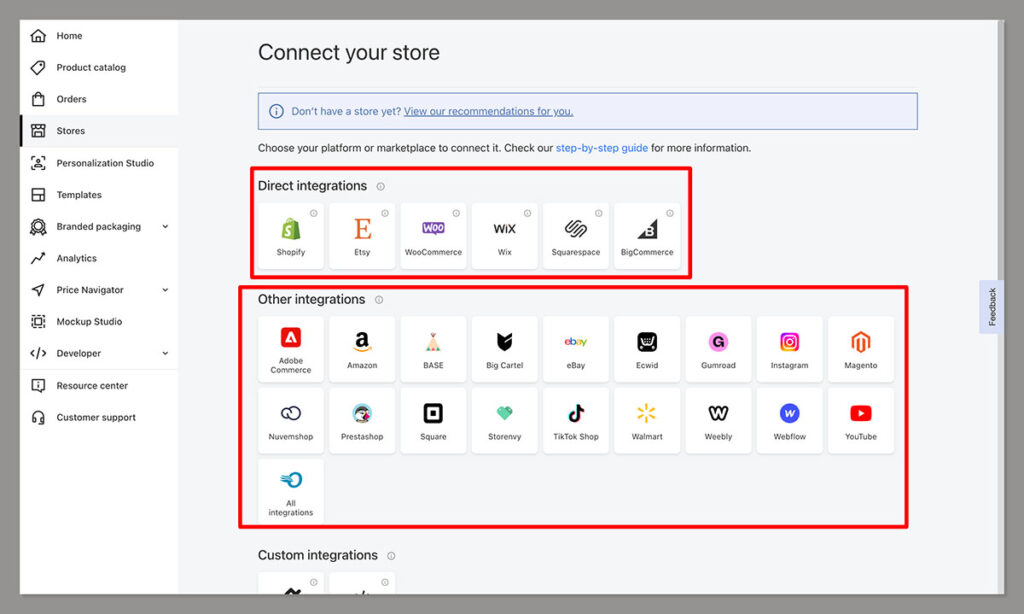Select the Weebly integration
The image size is (1024, 614).
pos(718,421)
